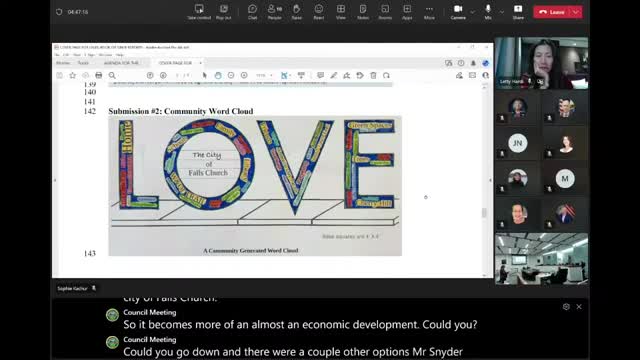Screen dimensions: 640x360
Task: Open the Acrobat account avatar
Action: (485, 63)
